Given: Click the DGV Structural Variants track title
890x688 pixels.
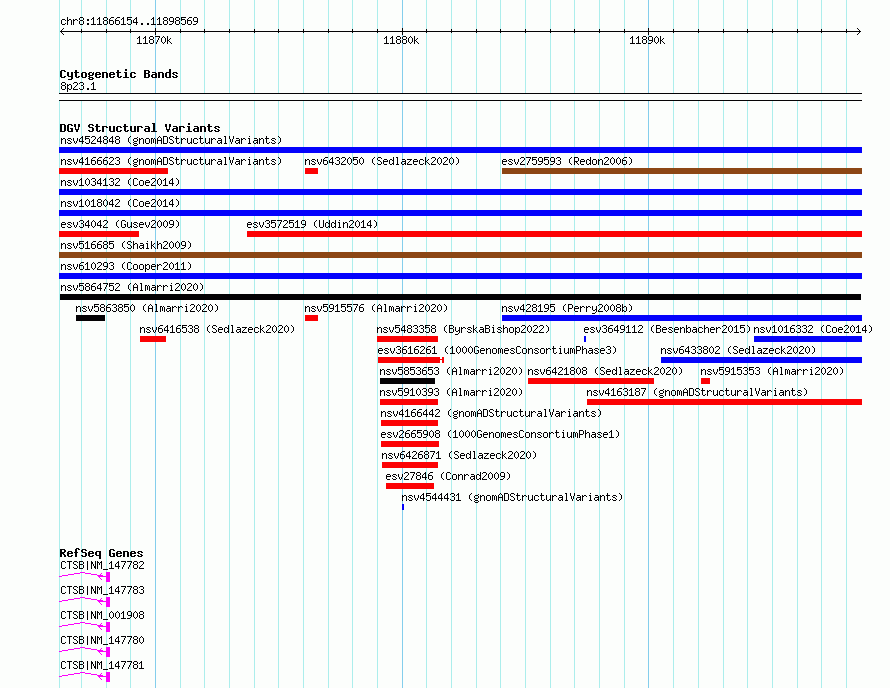Looking at the screenshot, I should click(x=140, y=128).
